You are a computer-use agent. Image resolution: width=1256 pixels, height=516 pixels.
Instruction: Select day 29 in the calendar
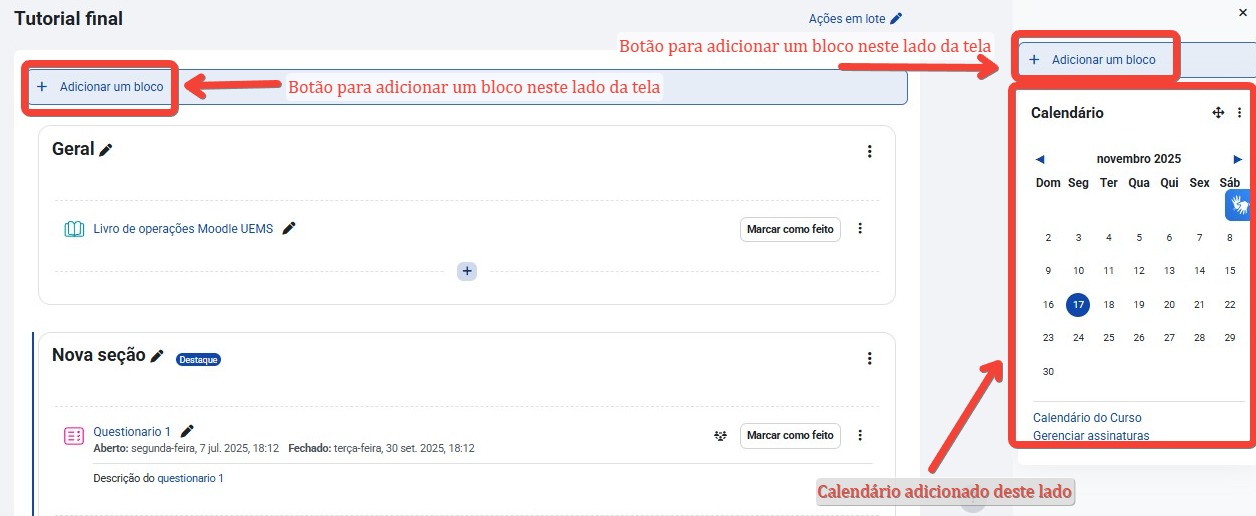coord(1230,338)
